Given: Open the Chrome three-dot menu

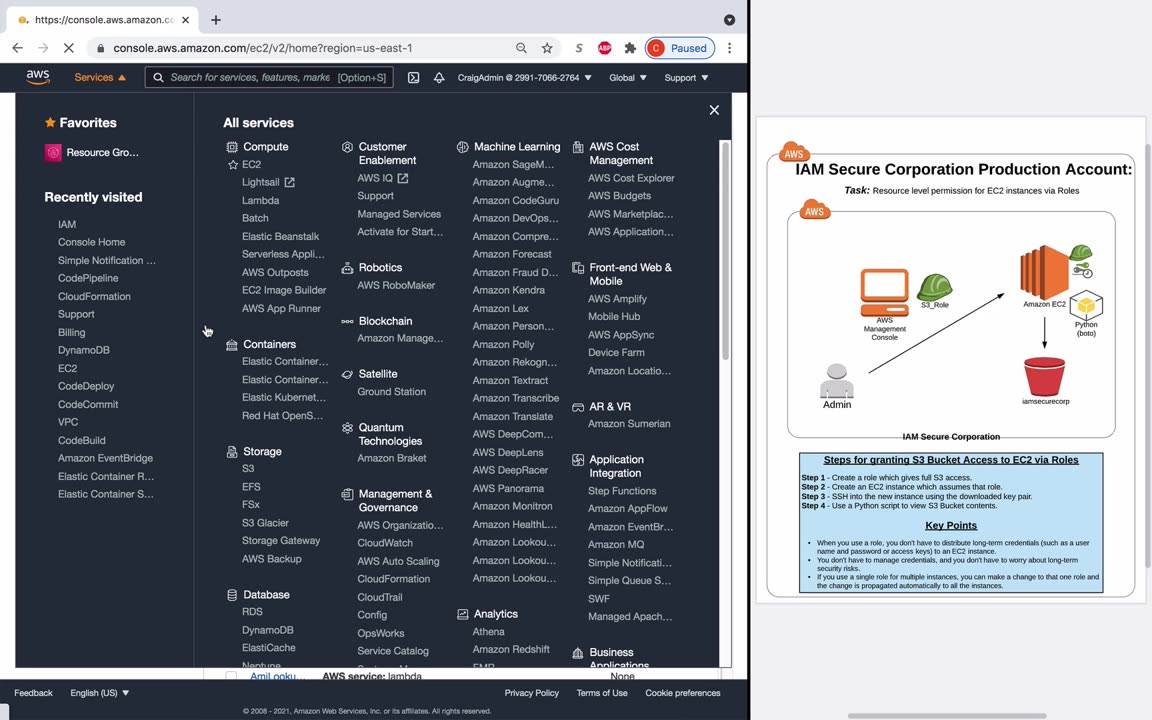Looking at the screenshot, I should point(730,48).
